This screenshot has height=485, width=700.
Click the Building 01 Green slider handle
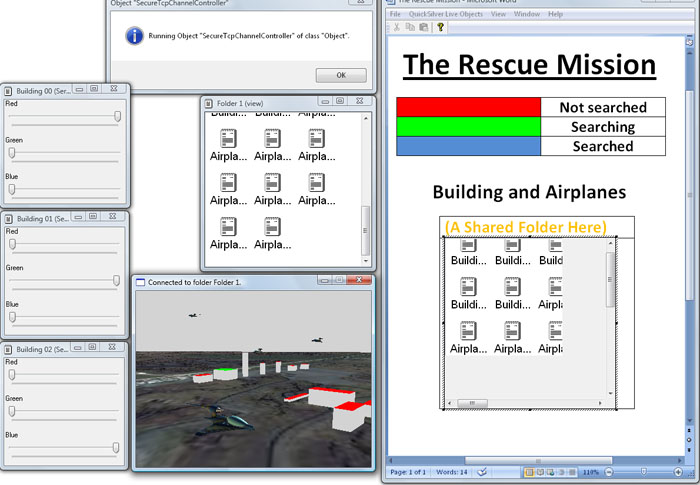click(118, 281)
